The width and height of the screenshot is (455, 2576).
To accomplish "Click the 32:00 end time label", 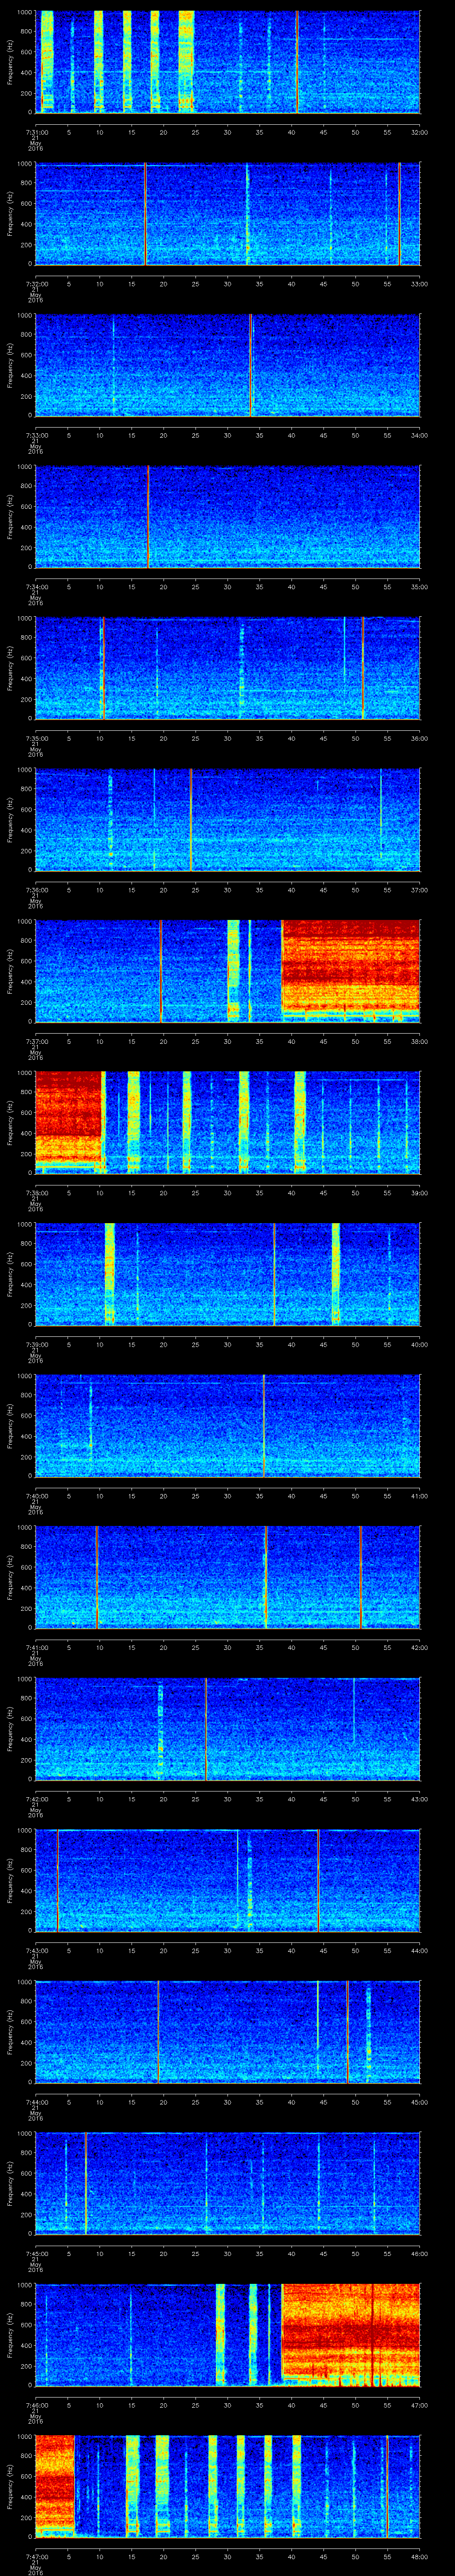I will (x=419, y=132).
